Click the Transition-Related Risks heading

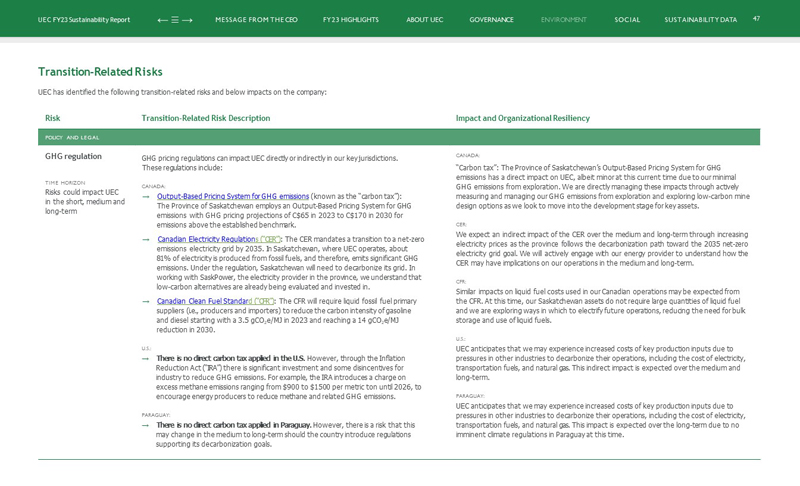100,72
